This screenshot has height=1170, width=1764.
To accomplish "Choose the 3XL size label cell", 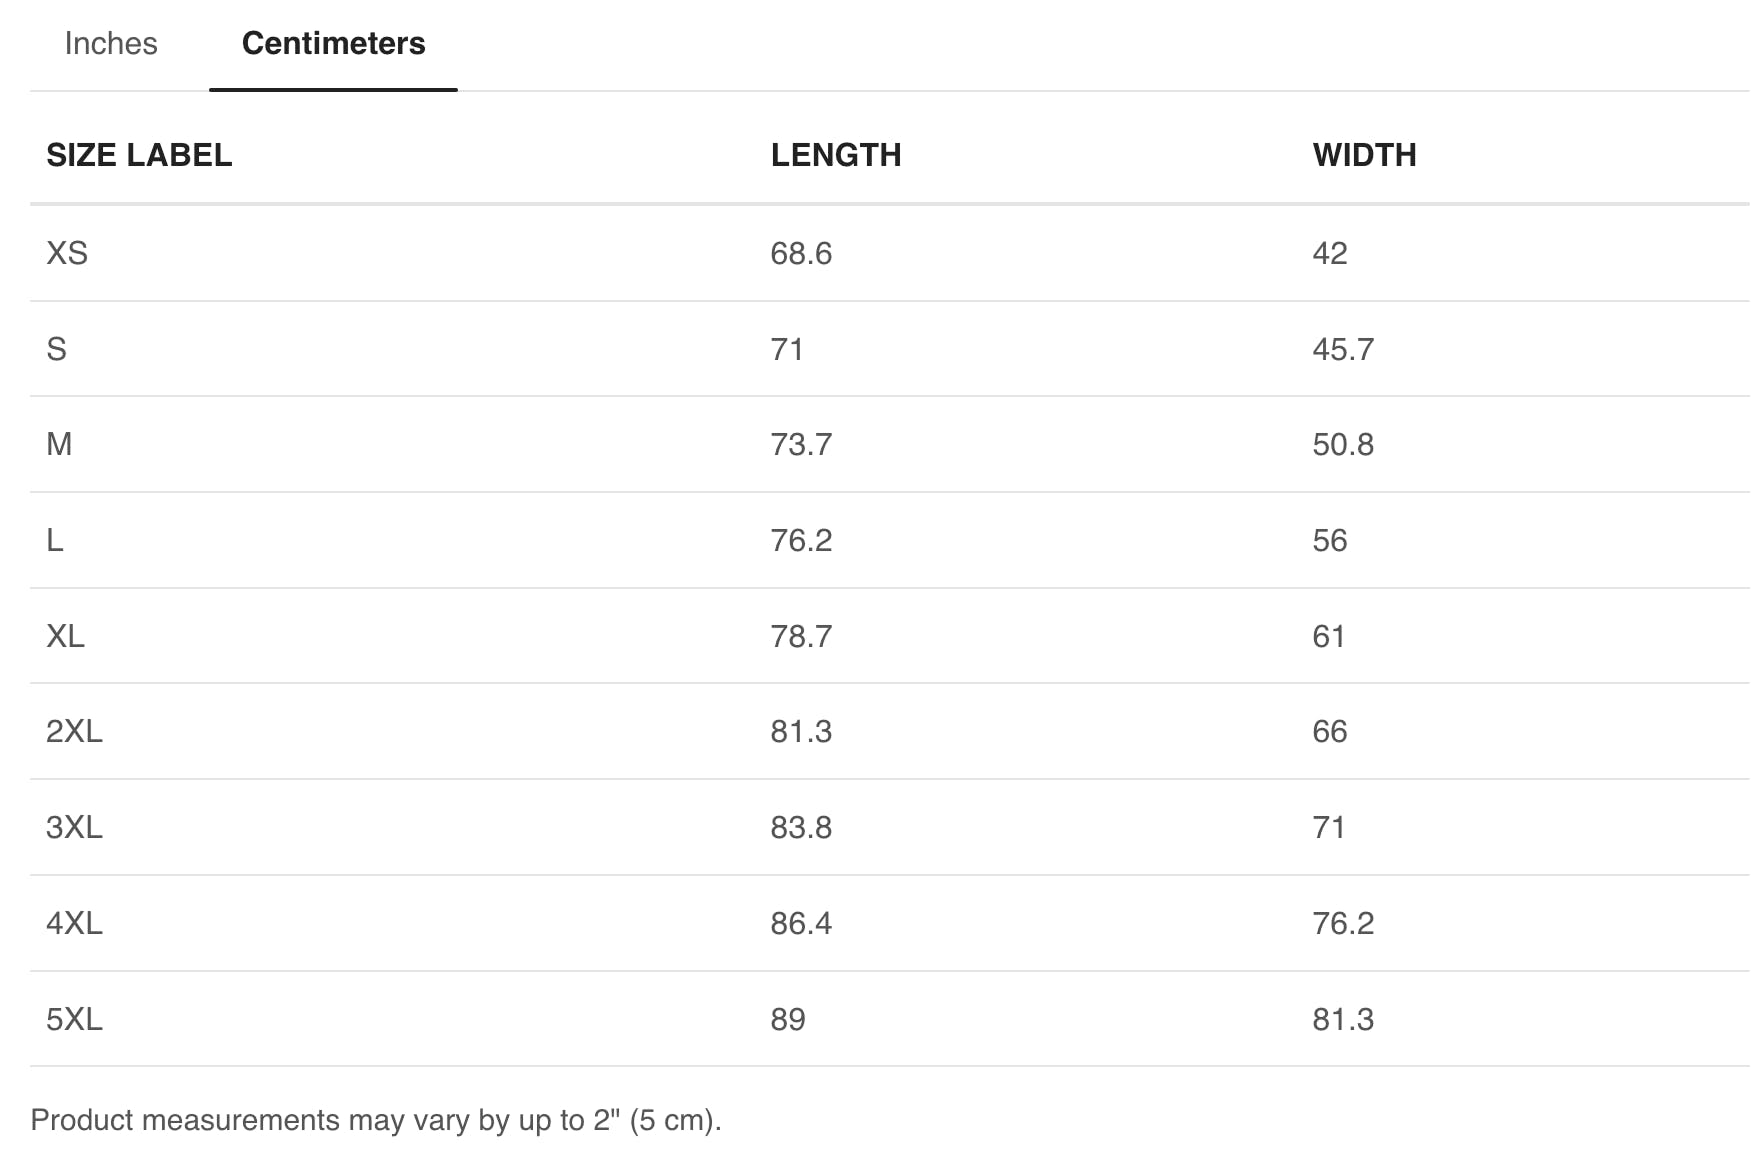I will [74, 827].
